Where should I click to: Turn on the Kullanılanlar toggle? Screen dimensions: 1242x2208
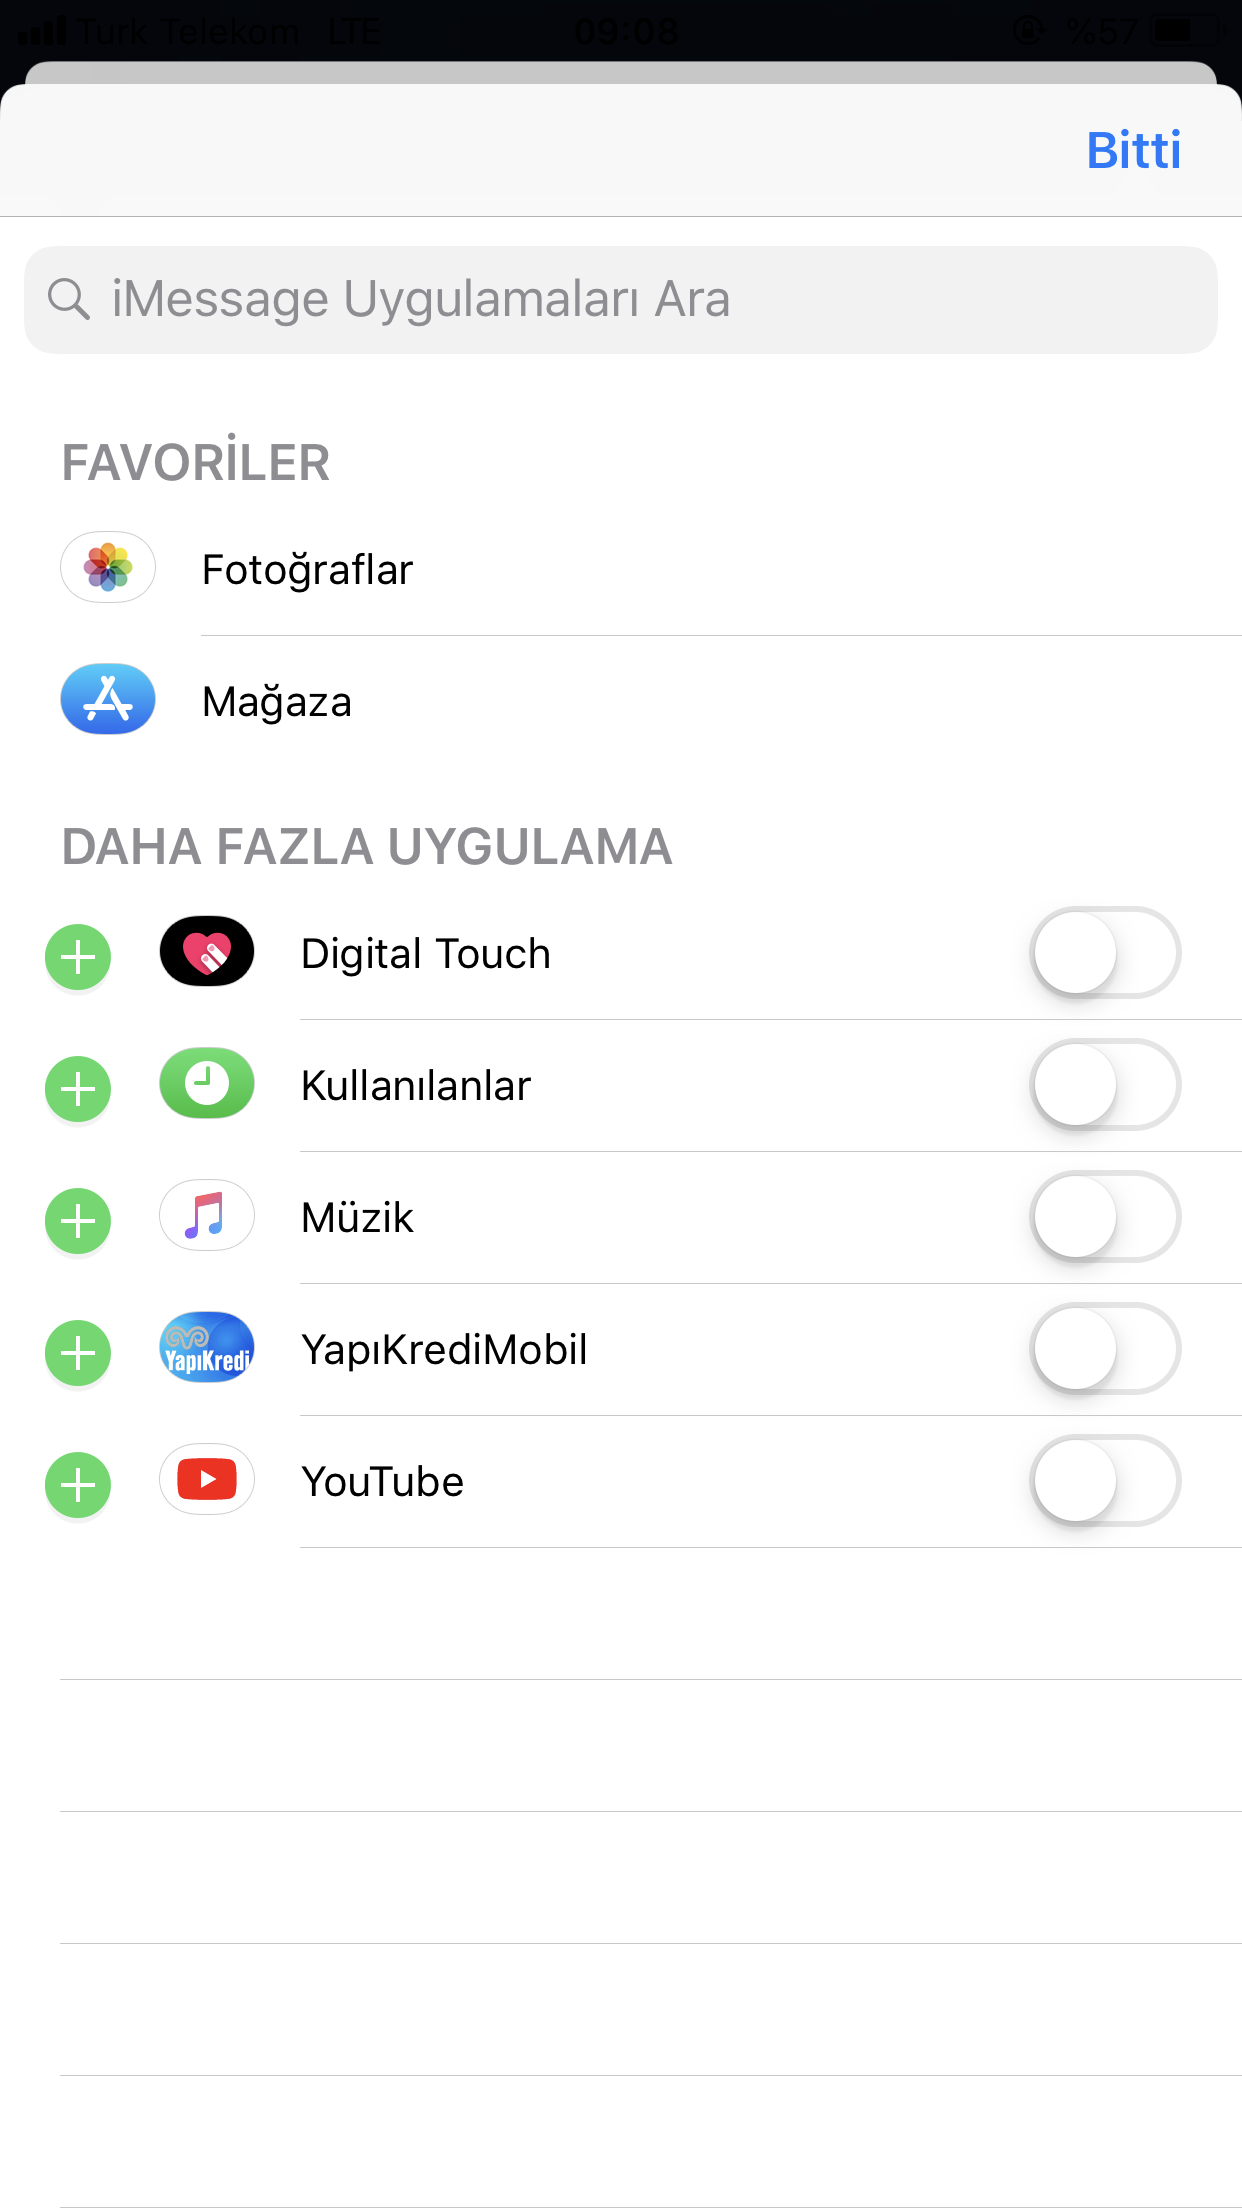click(1105, 1085)
